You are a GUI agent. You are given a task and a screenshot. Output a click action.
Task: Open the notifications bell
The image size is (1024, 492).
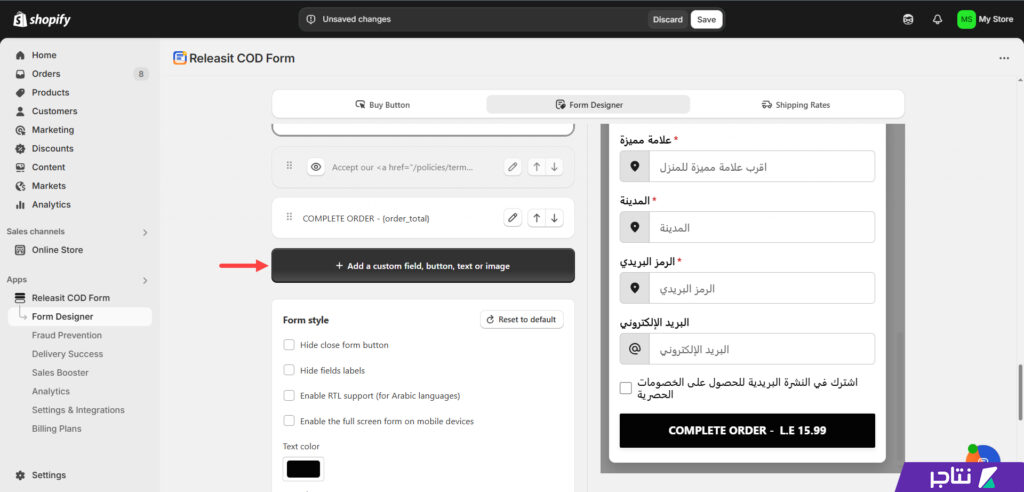click(x=937, y=20)
